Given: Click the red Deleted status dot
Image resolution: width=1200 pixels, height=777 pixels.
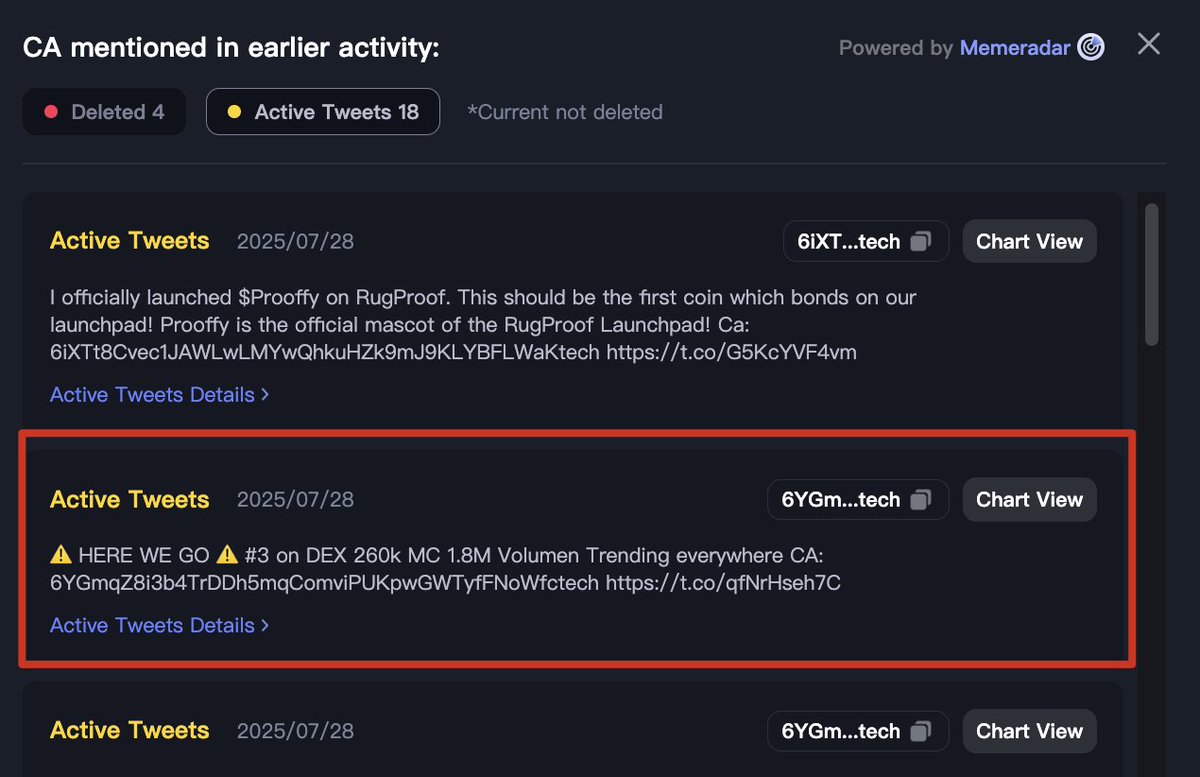Looking at the screenshot, I should coord(51,112).
